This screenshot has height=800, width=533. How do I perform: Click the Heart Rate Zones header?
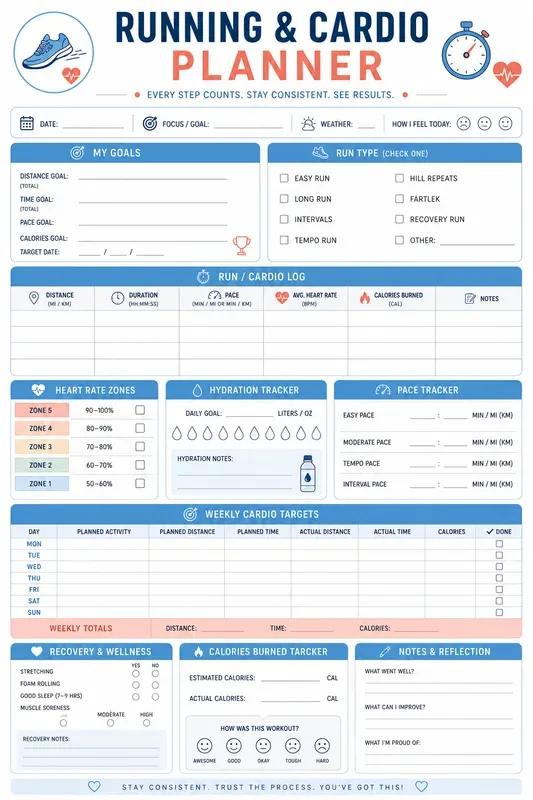coord(85,390)
